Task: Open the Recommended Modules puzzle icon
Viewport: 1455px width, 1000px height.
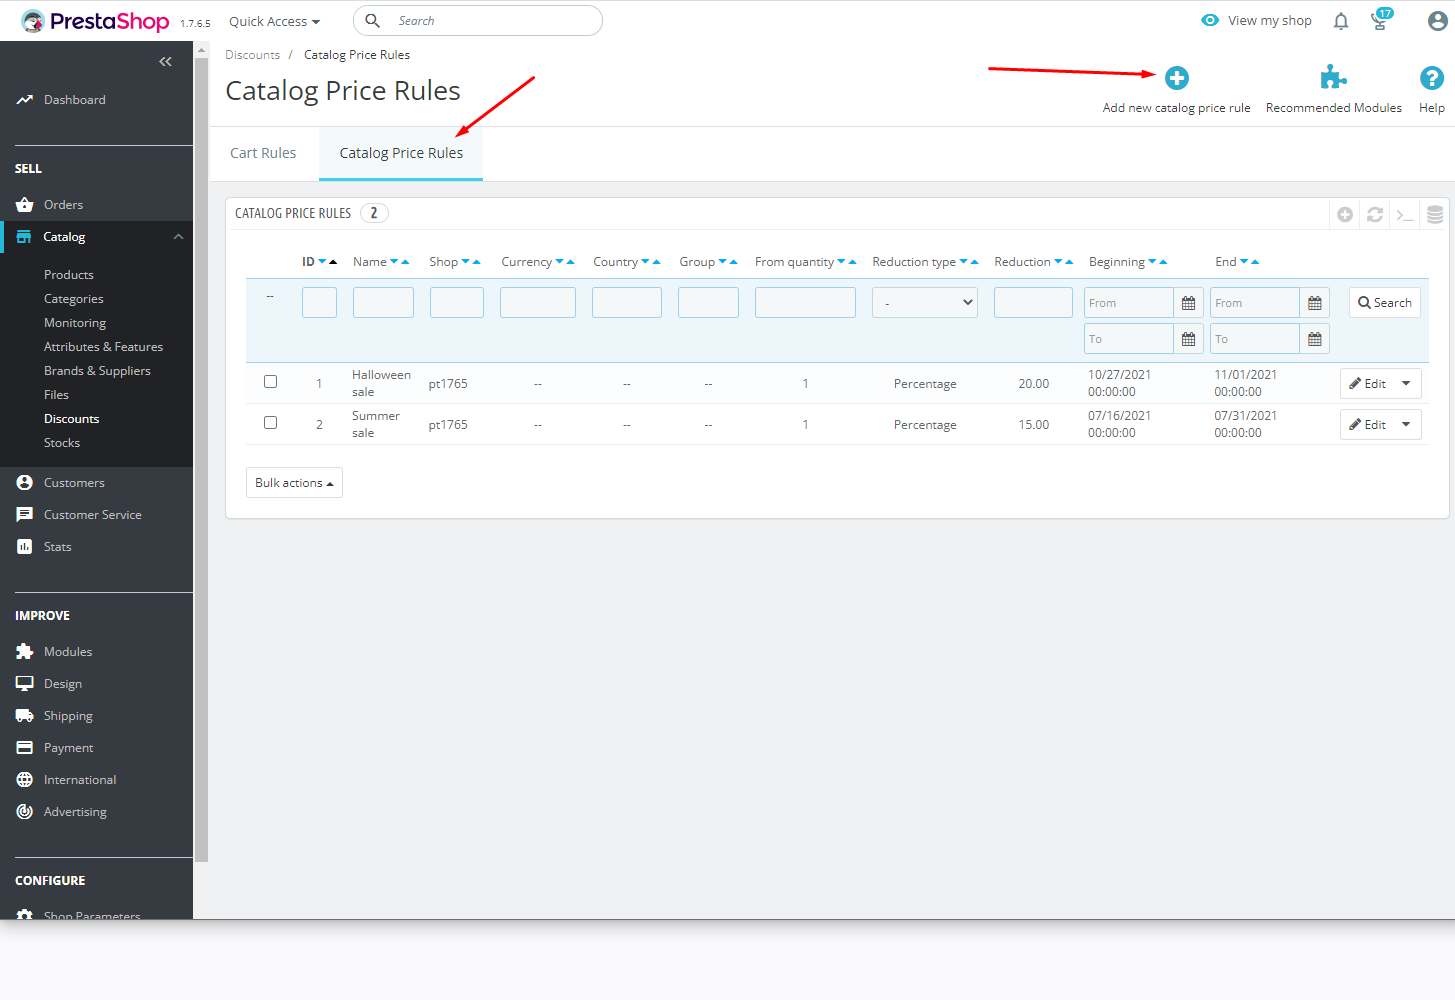Action: [1333, 78]
